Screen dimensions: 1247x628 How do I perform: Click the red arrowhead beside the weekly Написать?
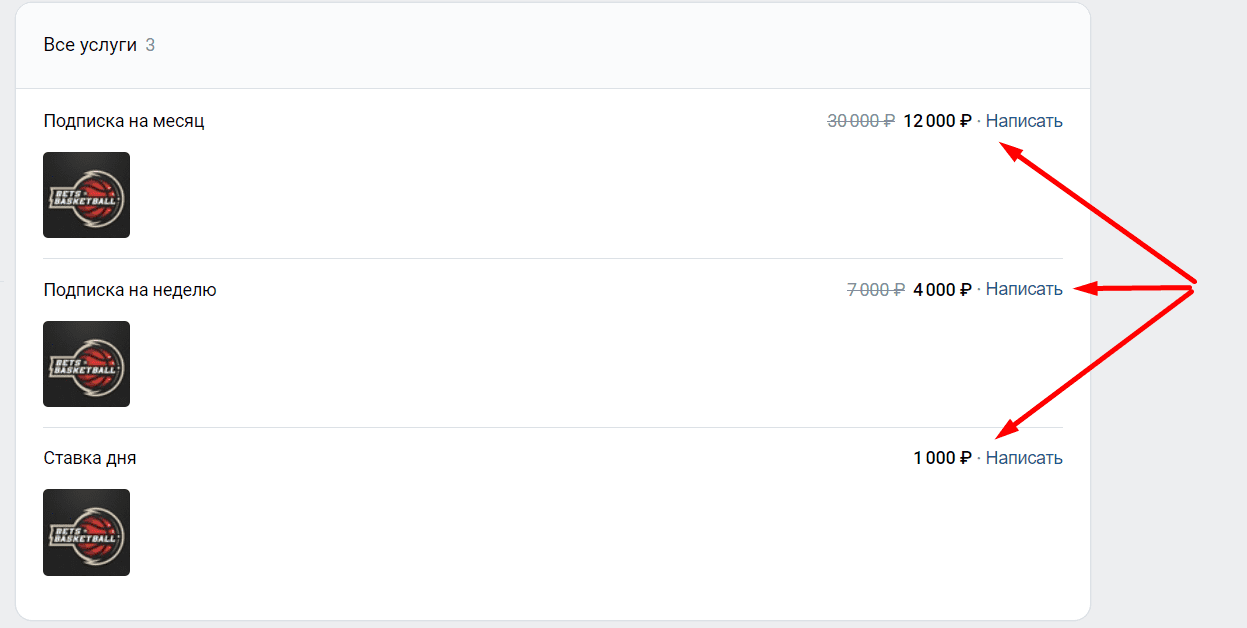click(x=1085, y=289)
